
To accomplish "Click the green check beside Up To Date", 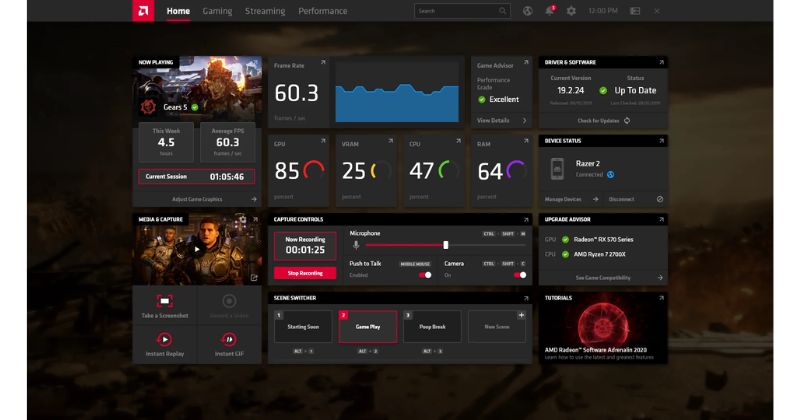I will coord(603,90).
